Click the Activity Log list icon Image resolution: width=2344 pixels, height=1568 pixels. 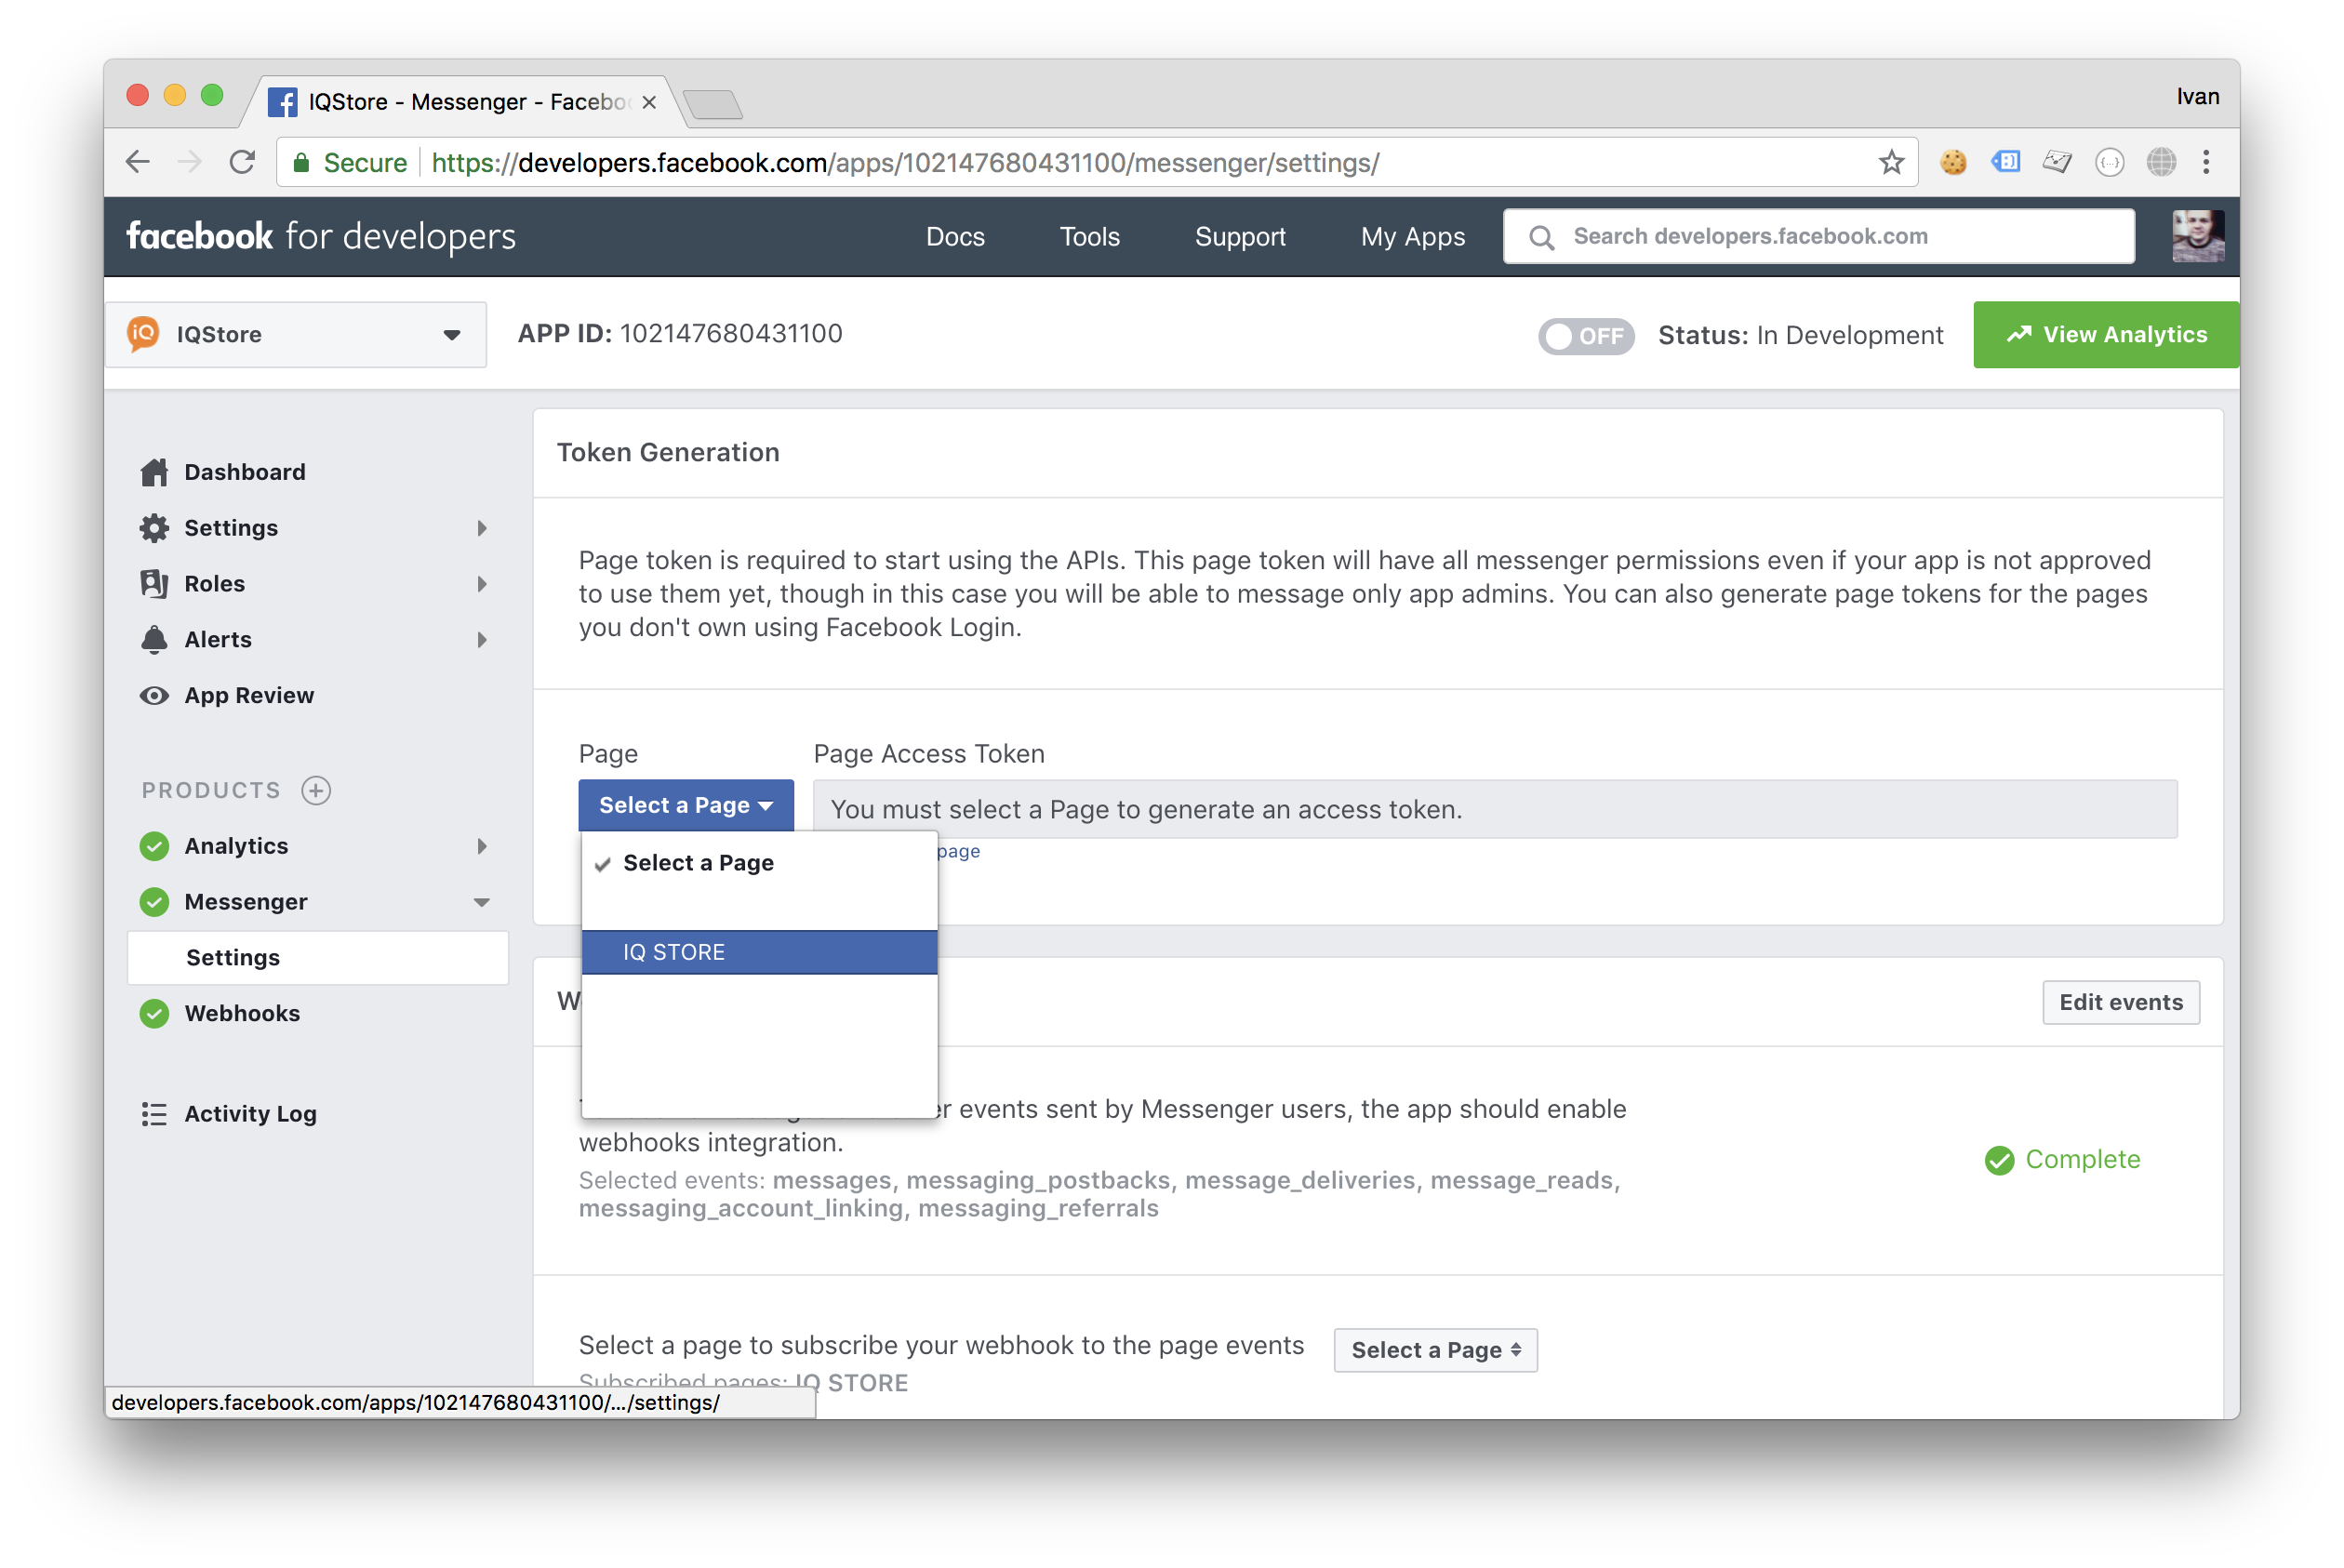coord(154,1114)
